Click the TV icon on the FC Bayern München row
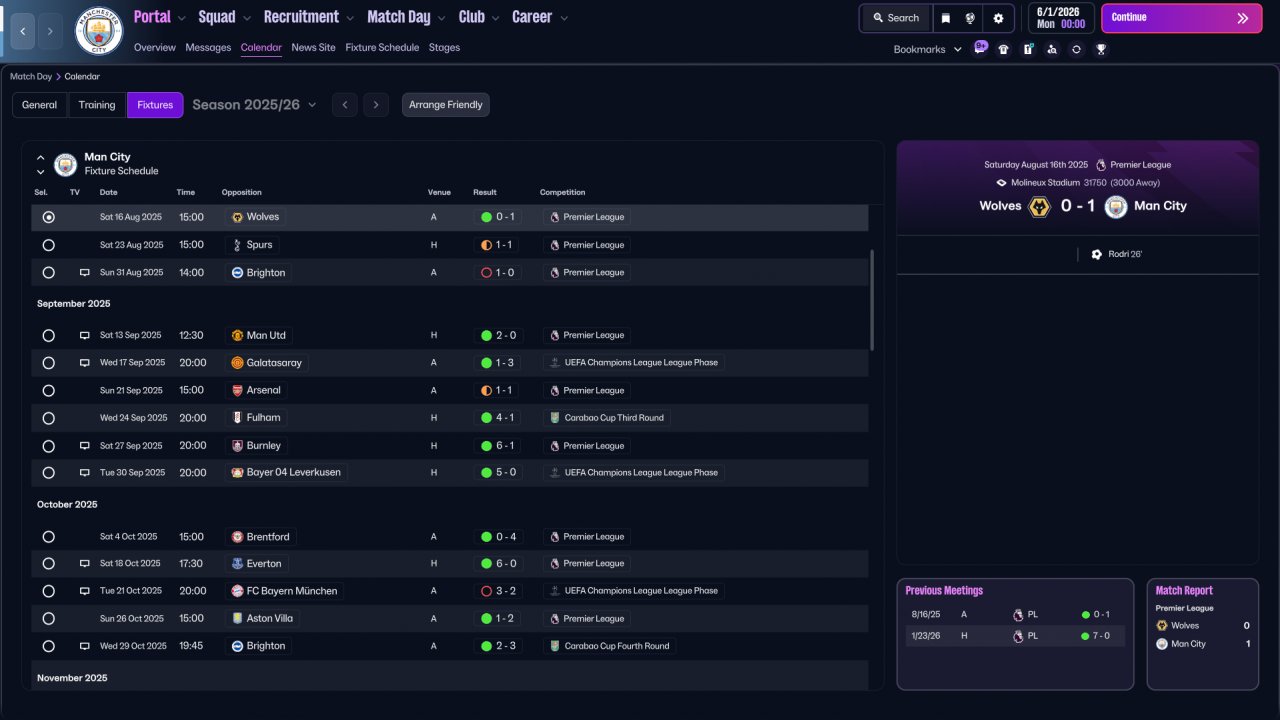 tap(85, 591)
